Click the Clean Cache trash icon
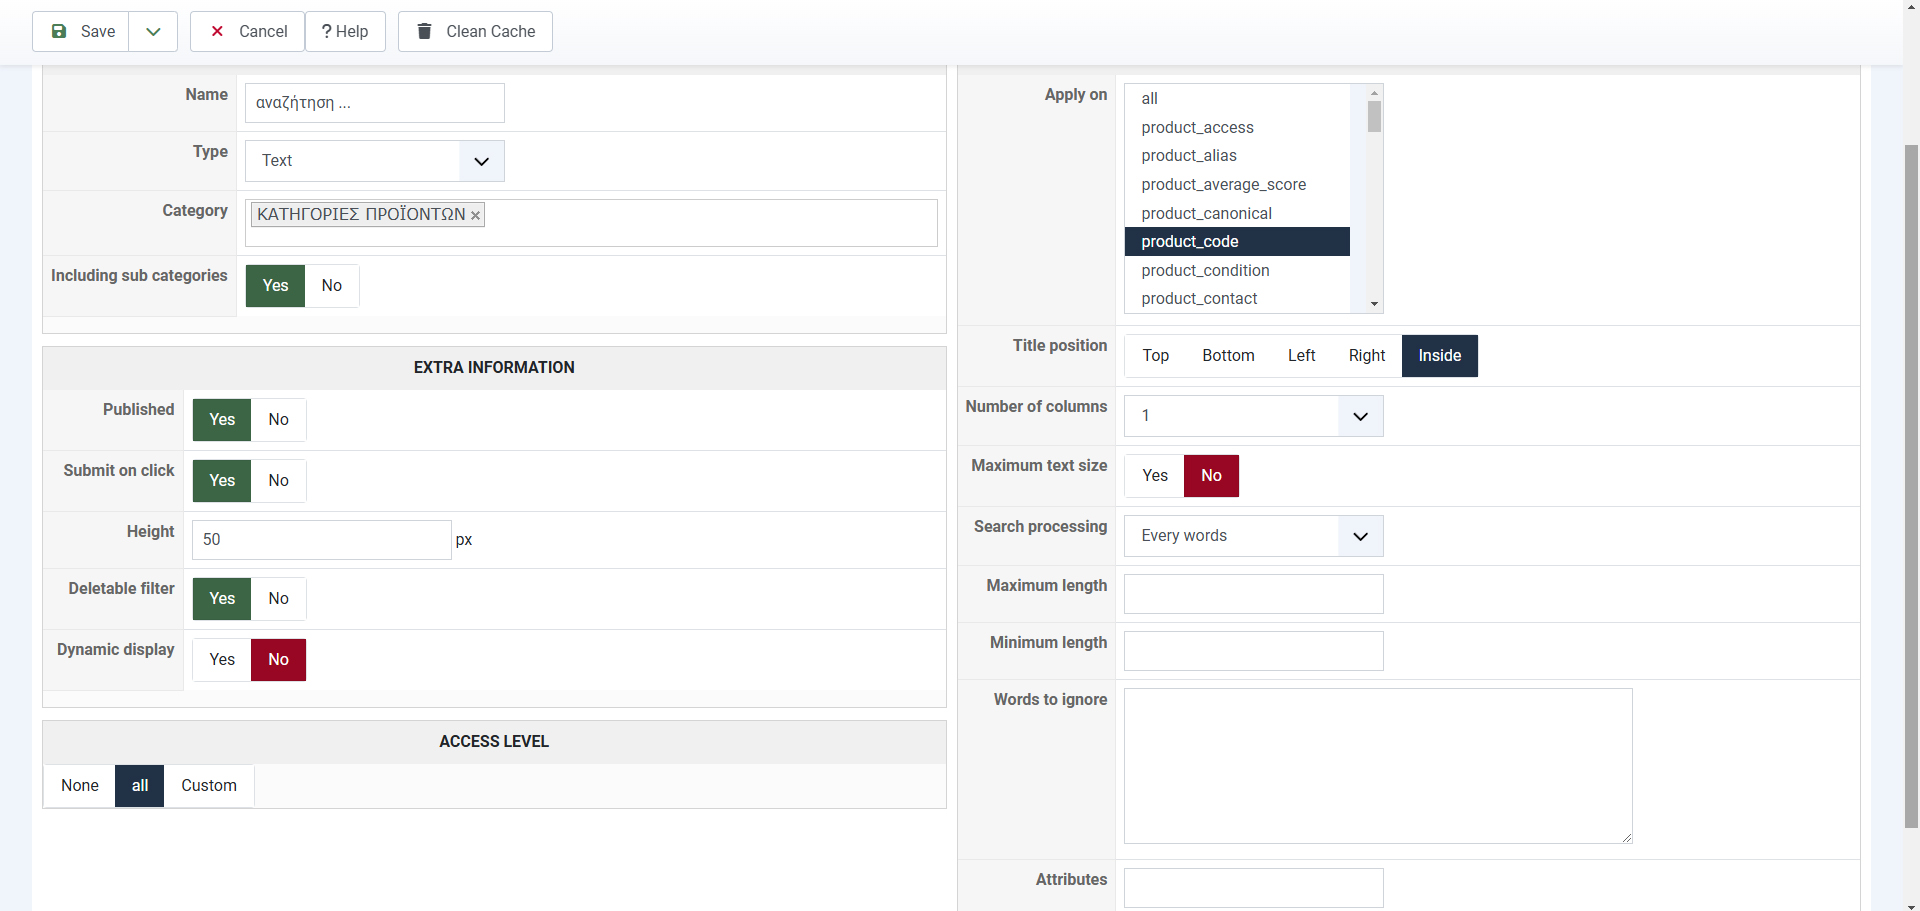1920x911 pixels. coord(424,32)
